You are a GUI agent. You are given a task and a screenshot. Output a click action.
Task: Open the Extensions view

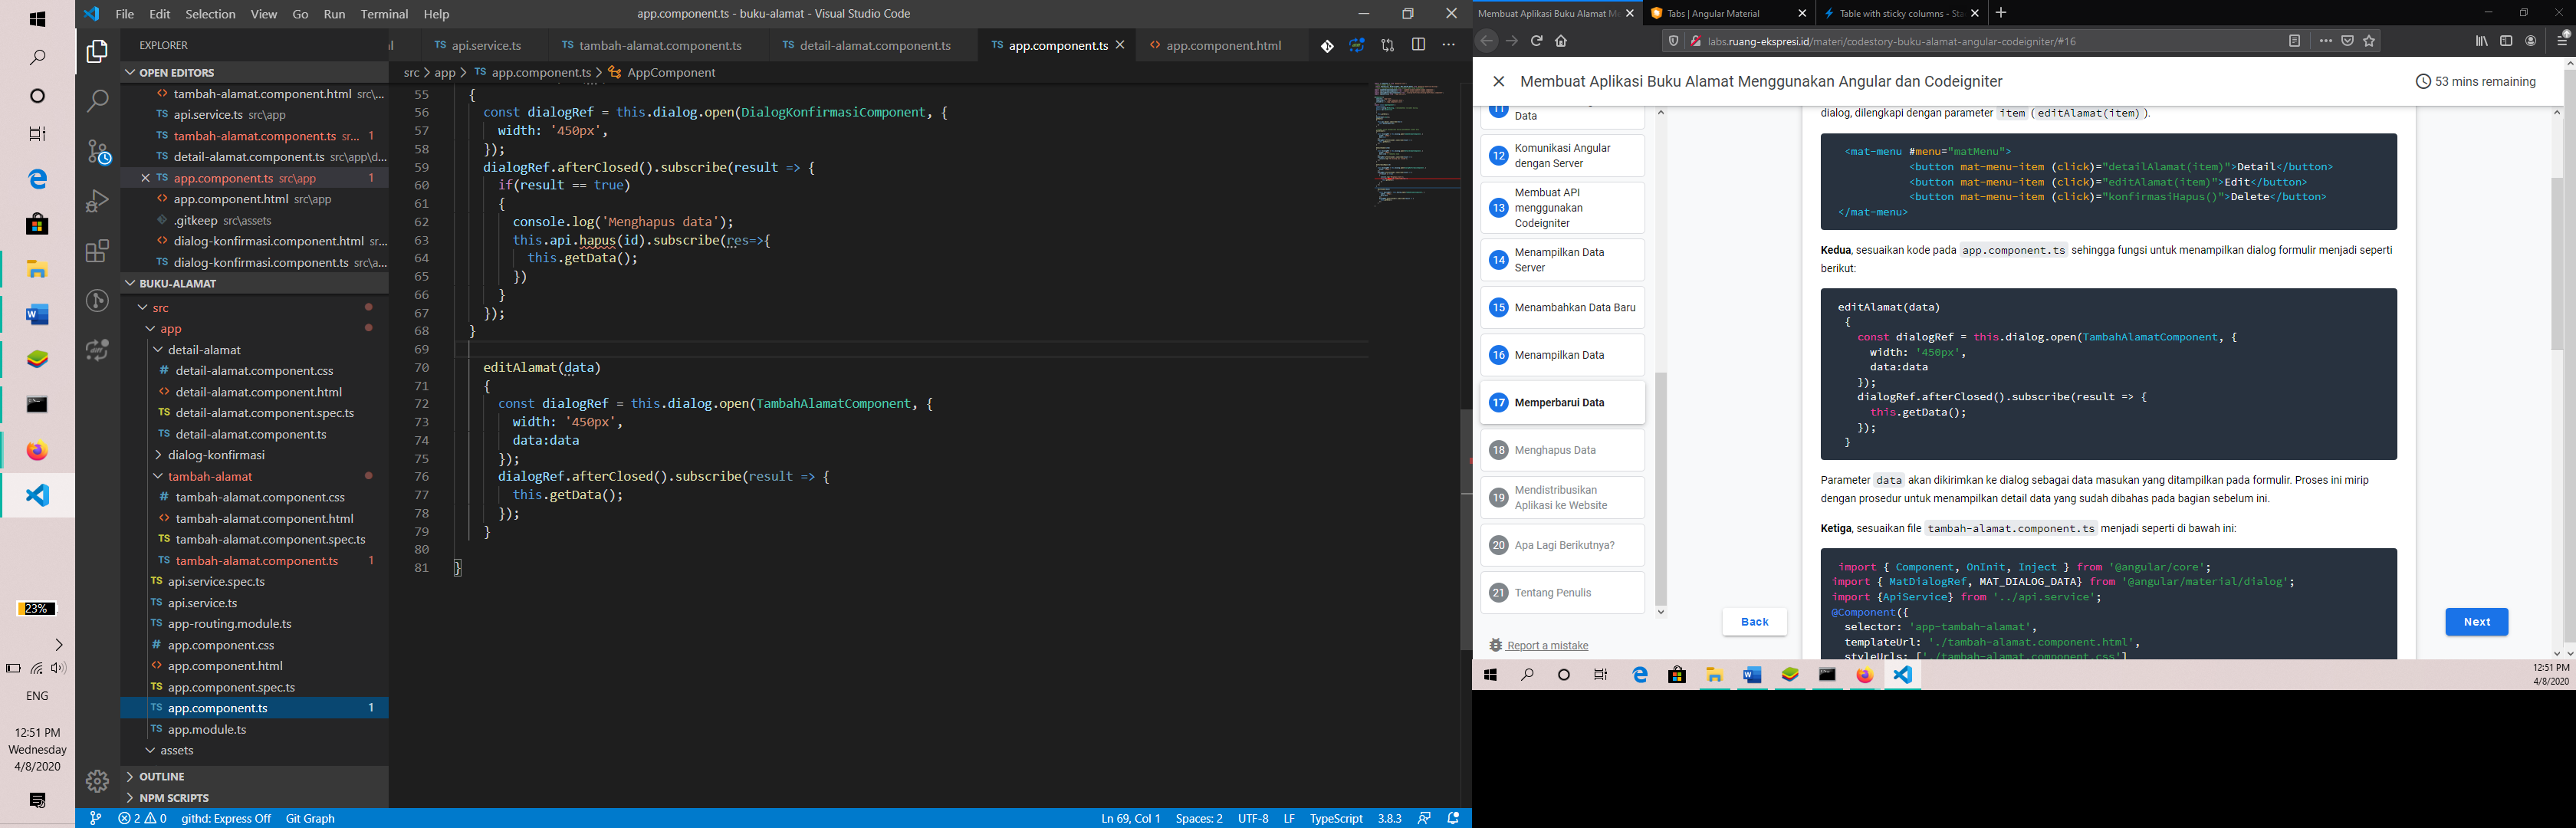click(x=97, y=251)
